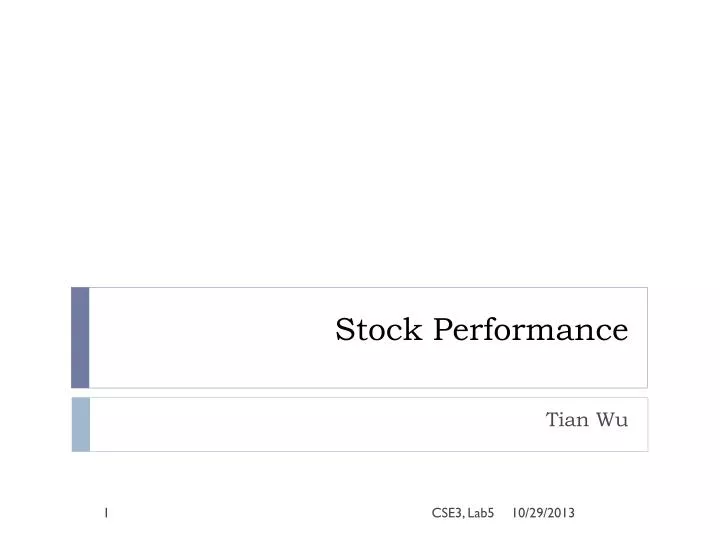Viewport: 720px width, 540px height.
Task: Click the word 'Wu' in the subtitle
Action: 612,419
